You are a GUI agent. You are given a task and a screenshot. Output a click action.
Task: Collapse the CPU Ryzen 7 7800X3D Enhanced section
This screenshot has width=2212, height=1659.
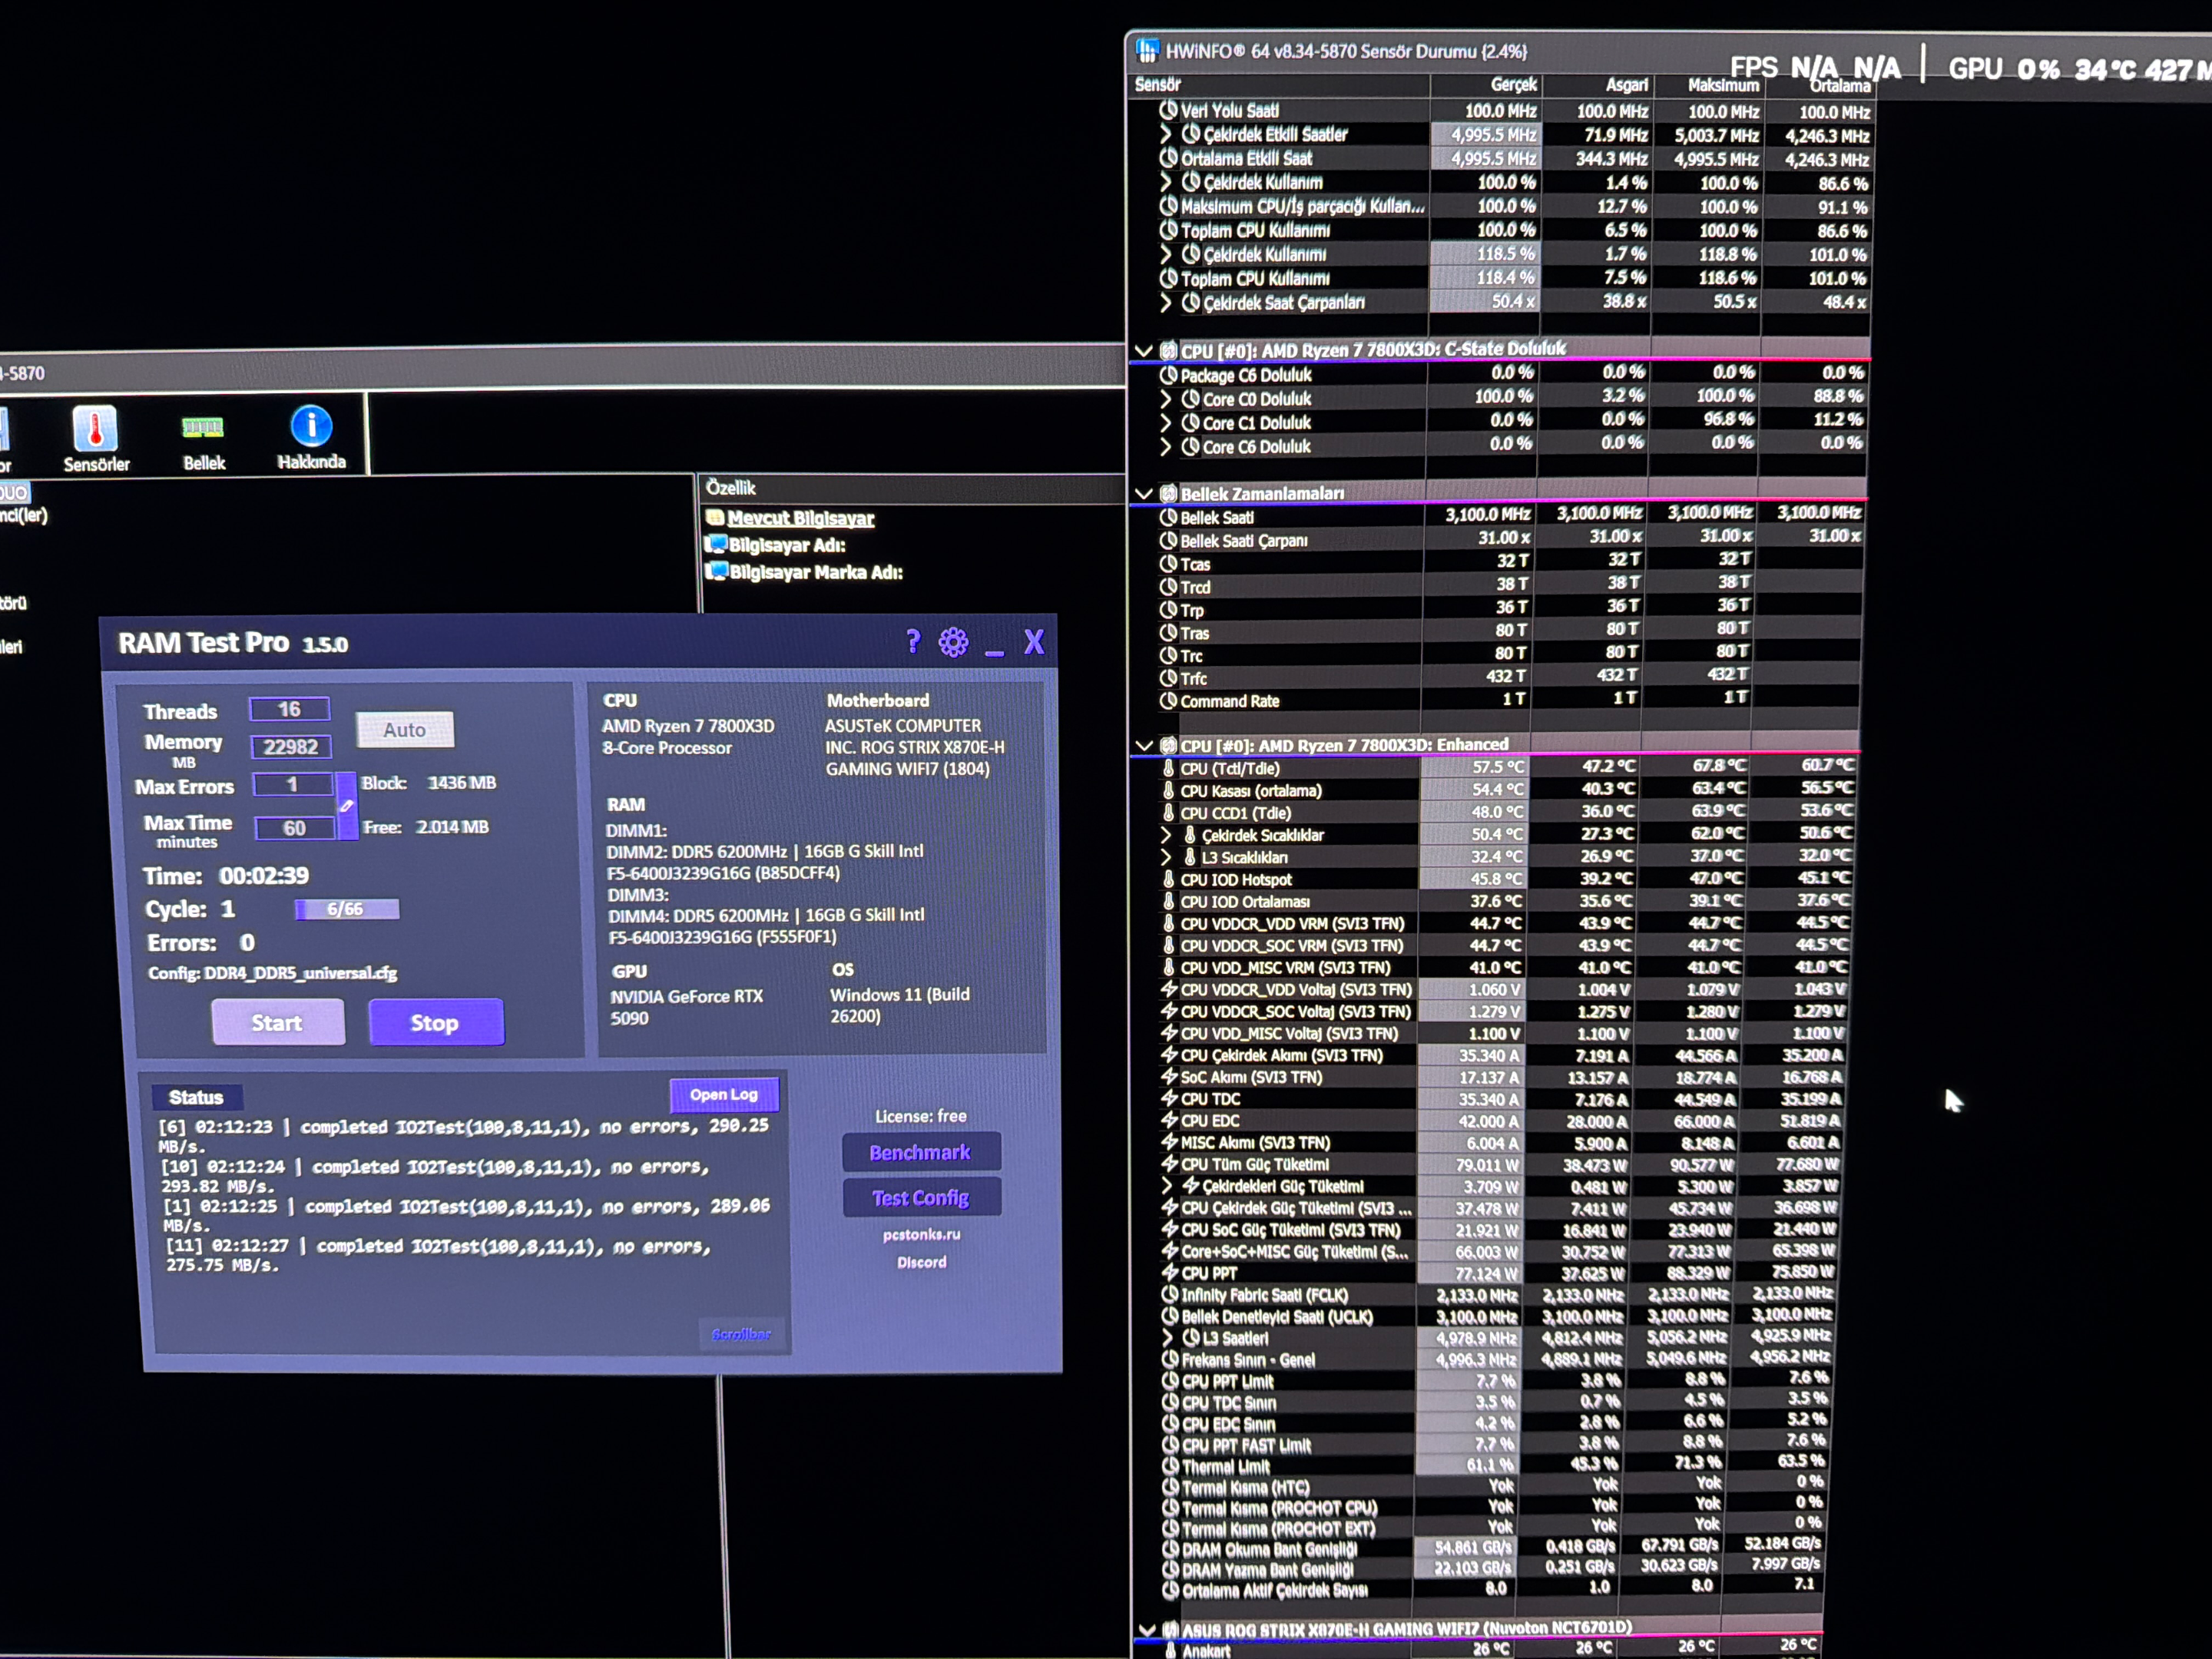[x=1144, y=746]
